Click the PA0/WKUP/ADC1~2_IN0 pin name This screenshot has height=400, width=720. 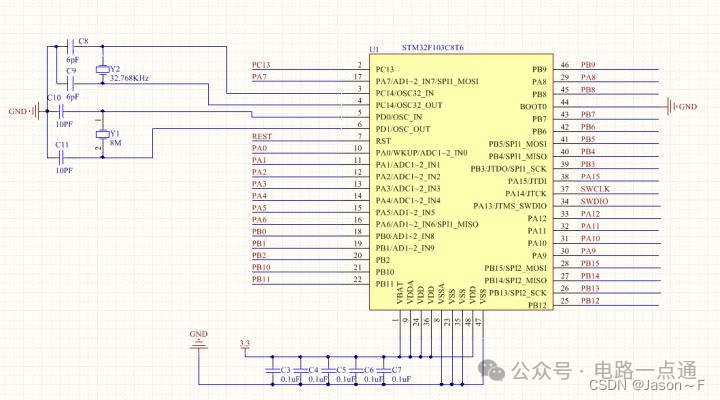[421, 153]
